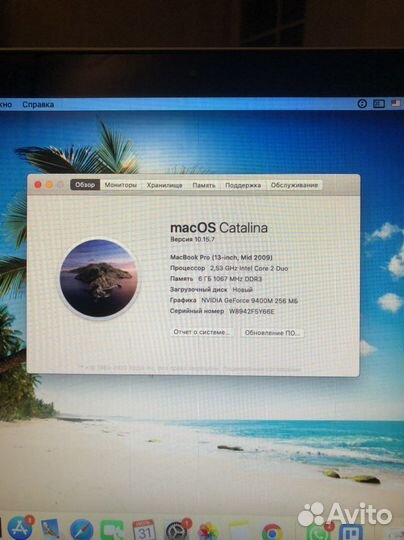Open the keyboard viewer menu bar icon
The image size is (404, 540).
pos(379,104)
